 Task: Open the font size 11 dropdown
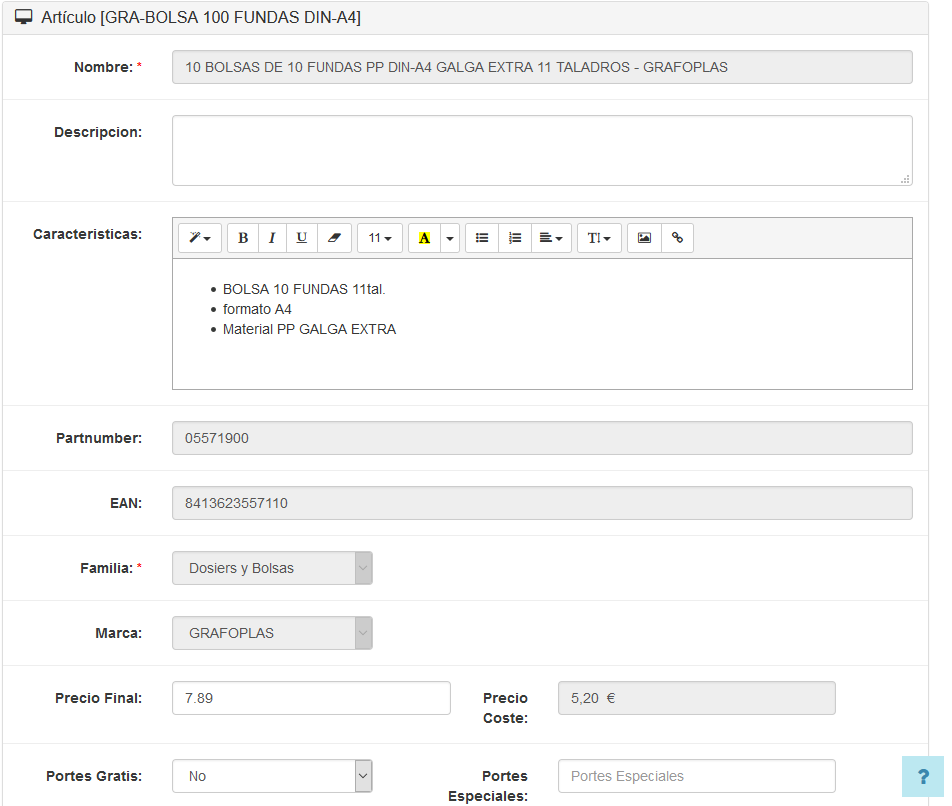point(380,238)
